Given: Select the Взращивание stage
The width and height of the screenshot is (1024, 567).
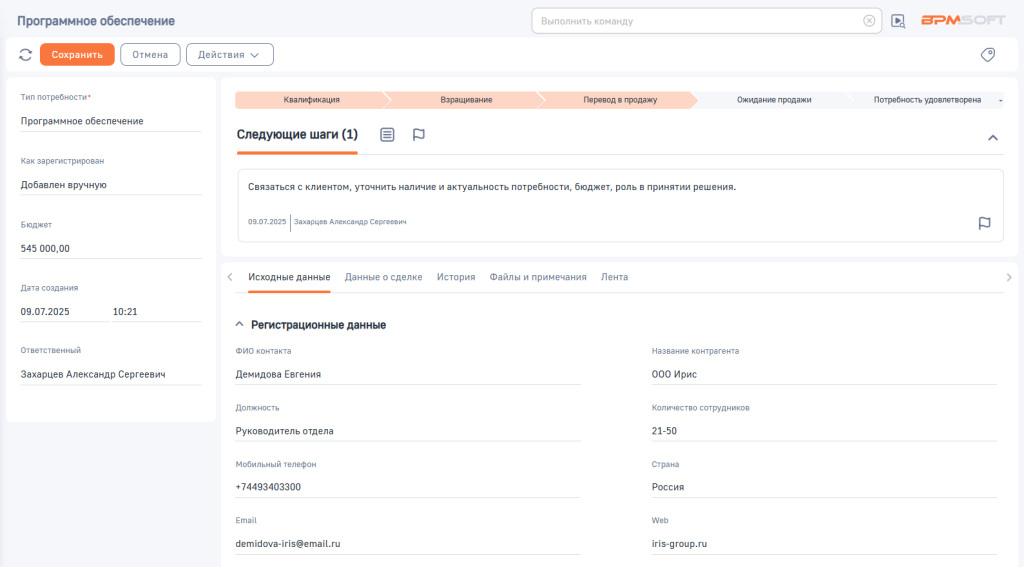Looking at the screenshot, I should (x=466, y=100).
